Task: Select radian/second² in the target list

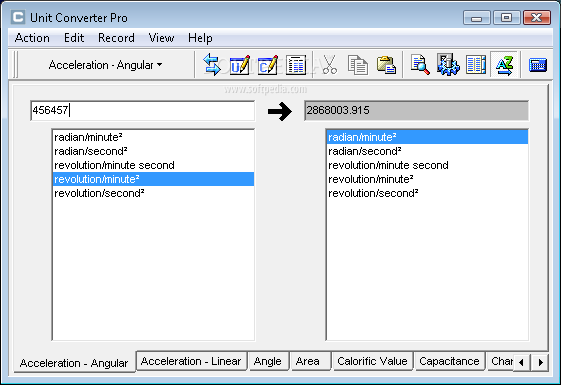Action: (x=428, y=151)
